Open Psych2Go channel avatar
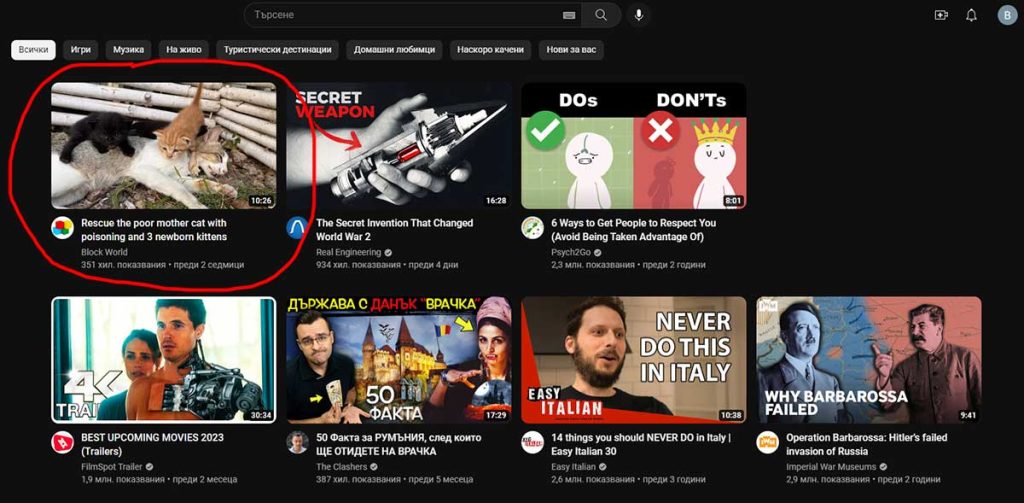1024x503 pixels. coord(532,227)
